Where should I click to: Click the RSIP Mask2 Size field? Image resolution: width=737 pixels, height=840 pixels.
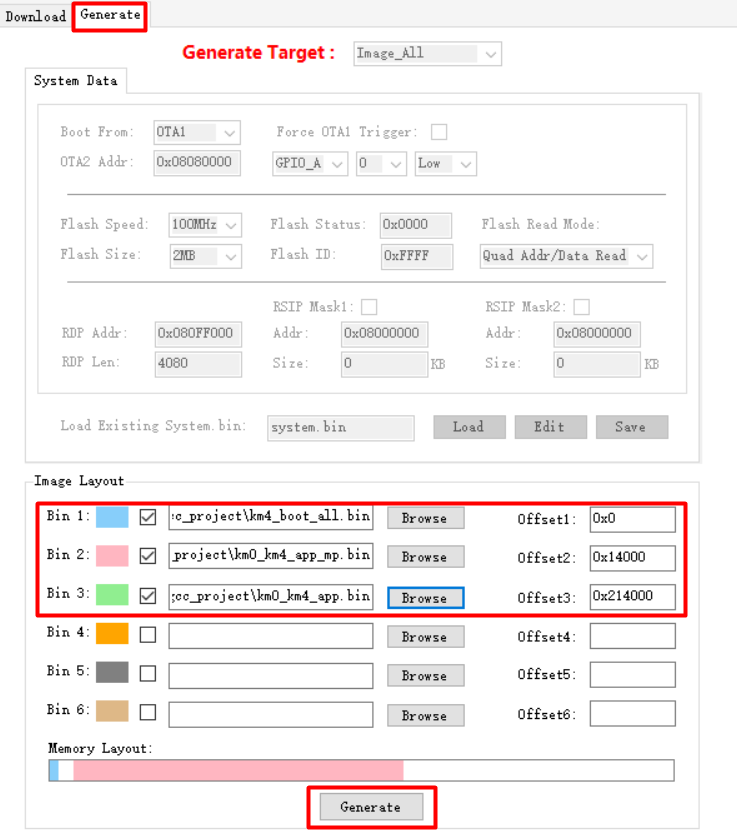tap(597, 364)
